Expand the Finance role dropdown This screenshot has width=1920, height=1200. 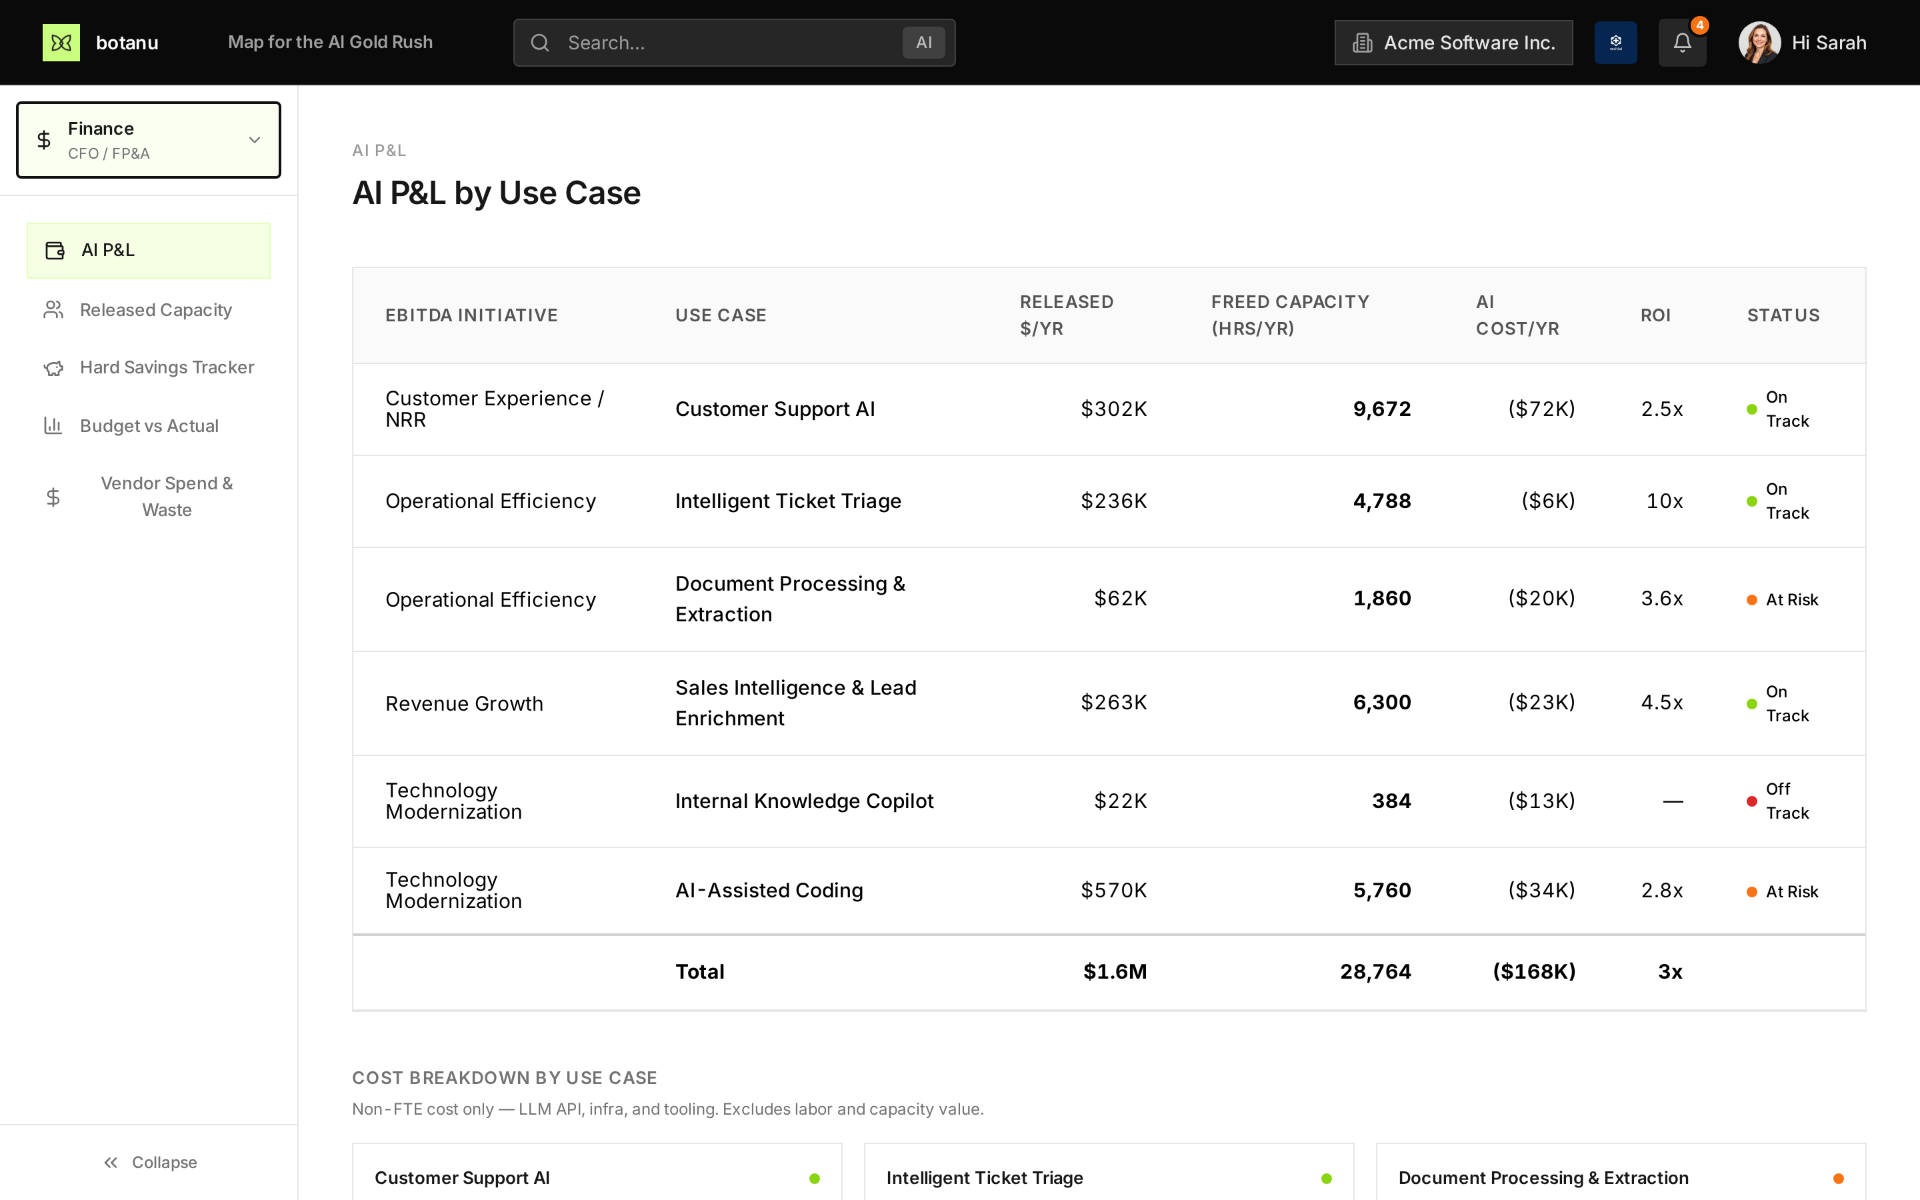pos(149,140)
